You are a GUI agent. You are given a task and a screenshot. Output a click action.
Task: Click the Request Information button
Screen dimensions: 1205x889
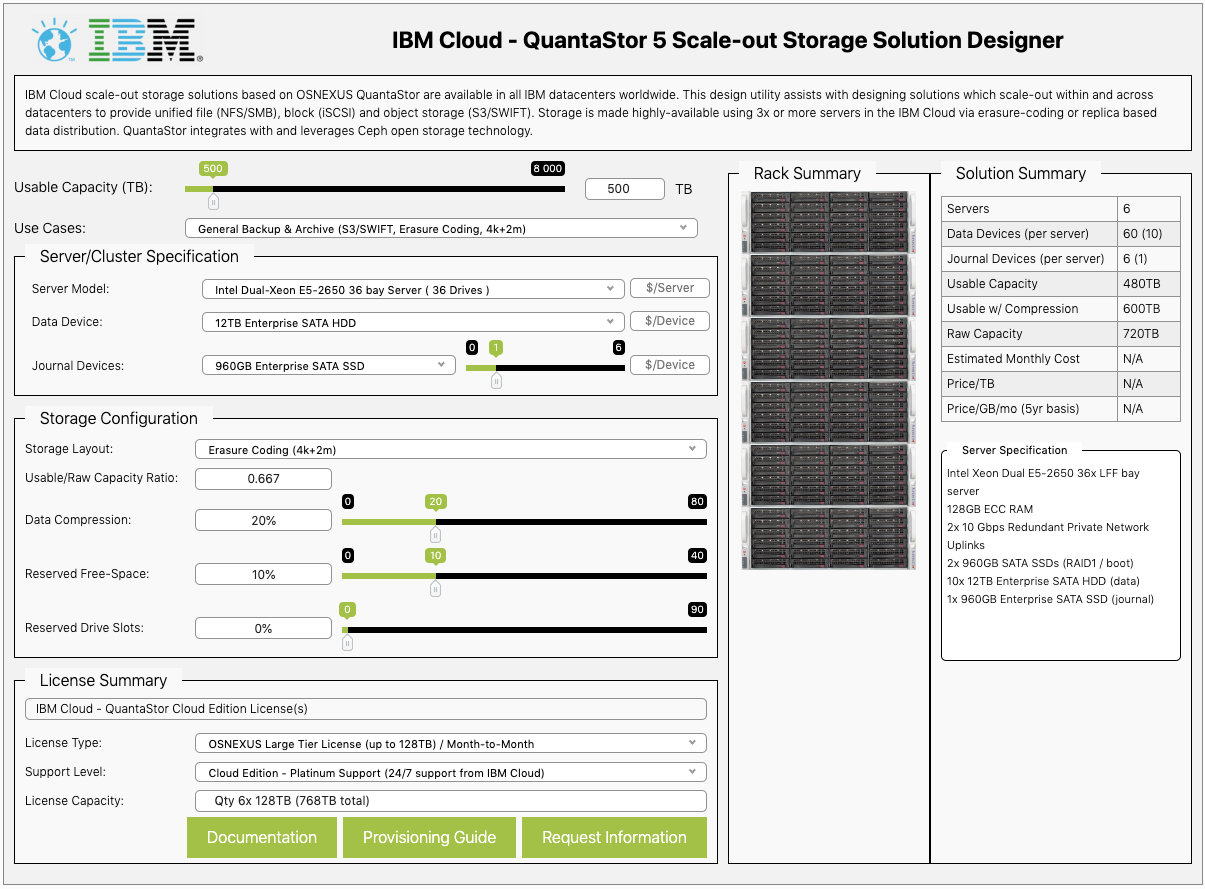tap(614, 838)
